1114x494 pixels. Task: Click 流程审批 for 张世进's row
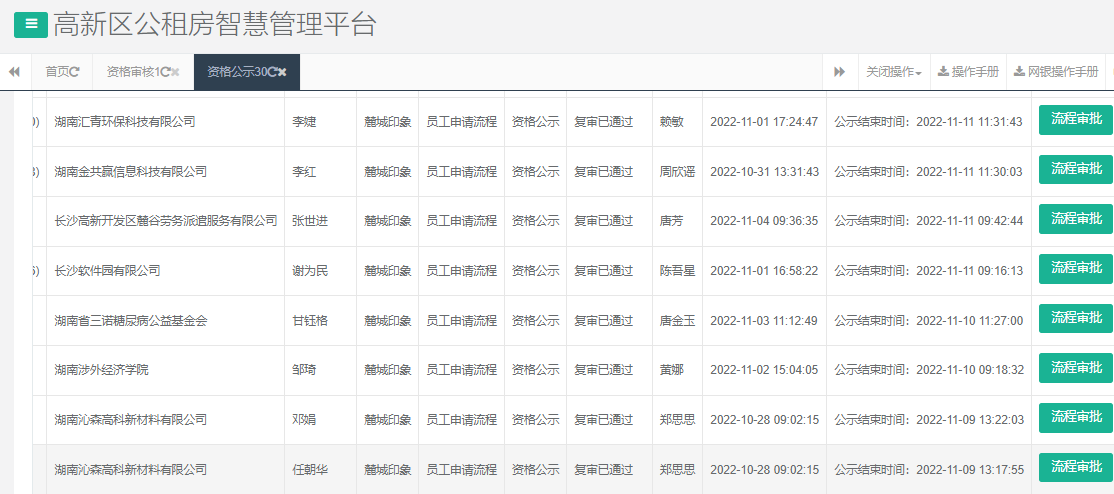point(1076,219)
